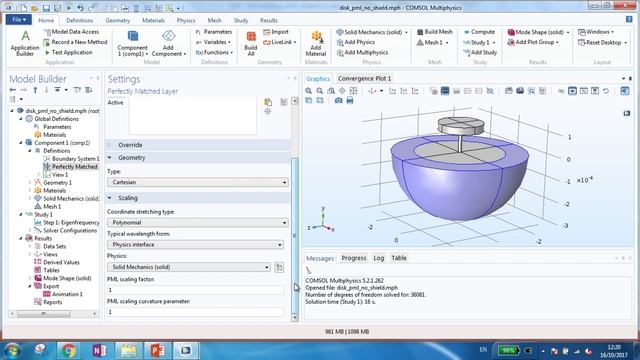
Task: Click Add Multiphysics in ribbon
Action: (x=362, y=52)
